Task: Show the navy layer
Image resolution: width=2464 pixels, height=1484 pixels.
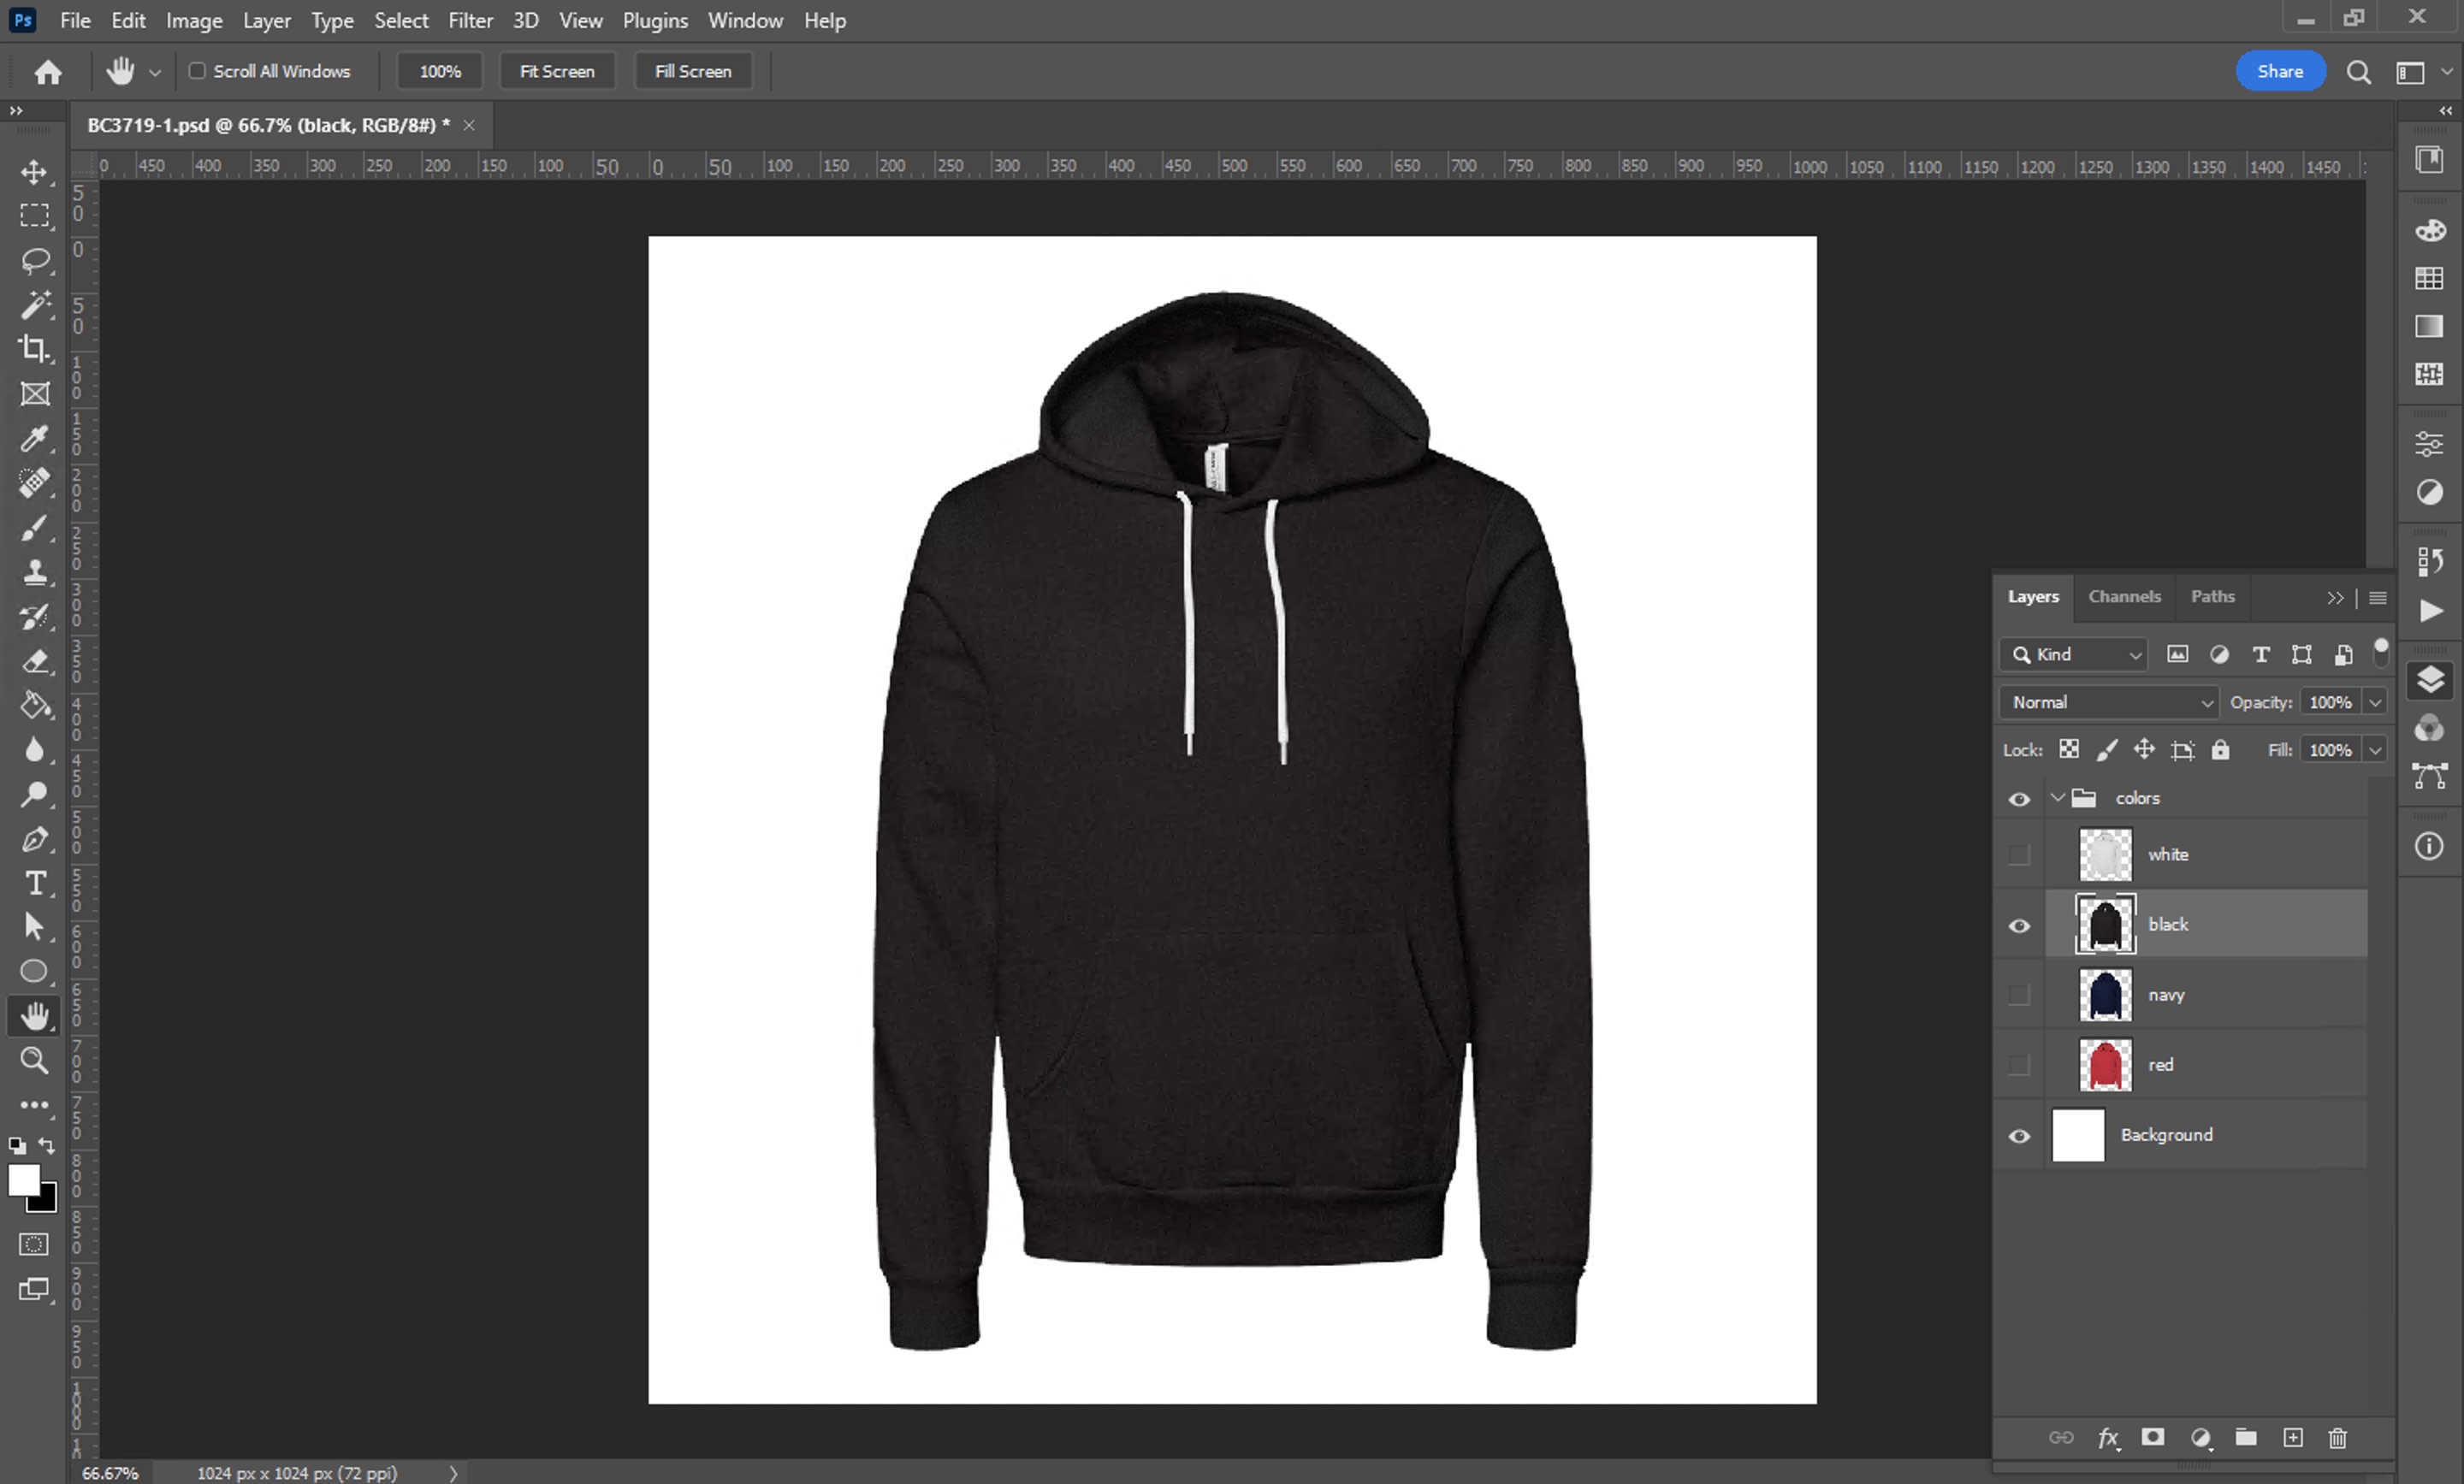Action: (x=2019, y=995)
